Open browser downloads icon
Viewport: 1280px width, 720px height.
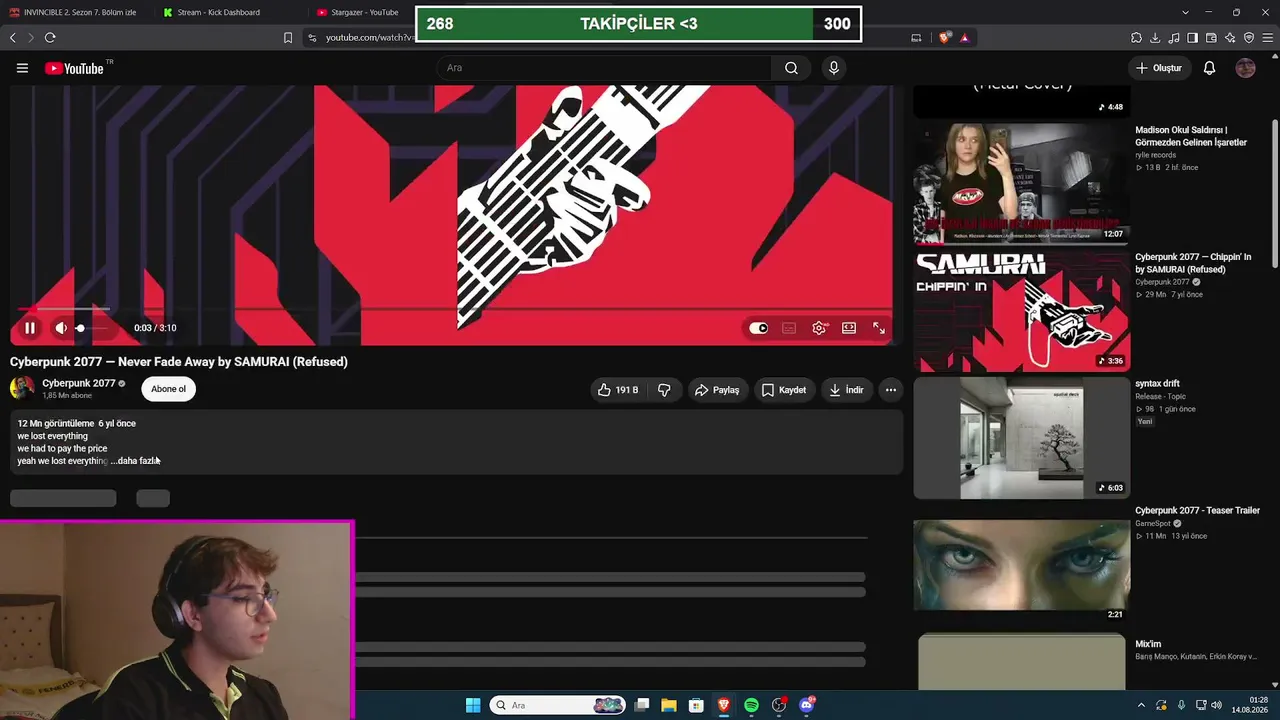[1155, 38]
